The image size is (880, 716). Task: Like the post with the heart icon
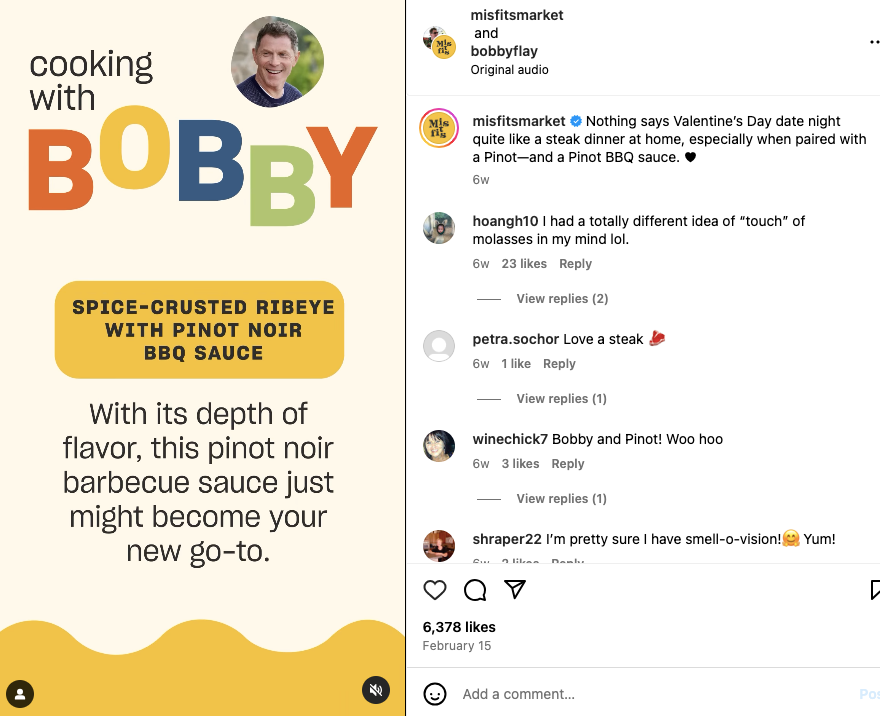point(434,590)
